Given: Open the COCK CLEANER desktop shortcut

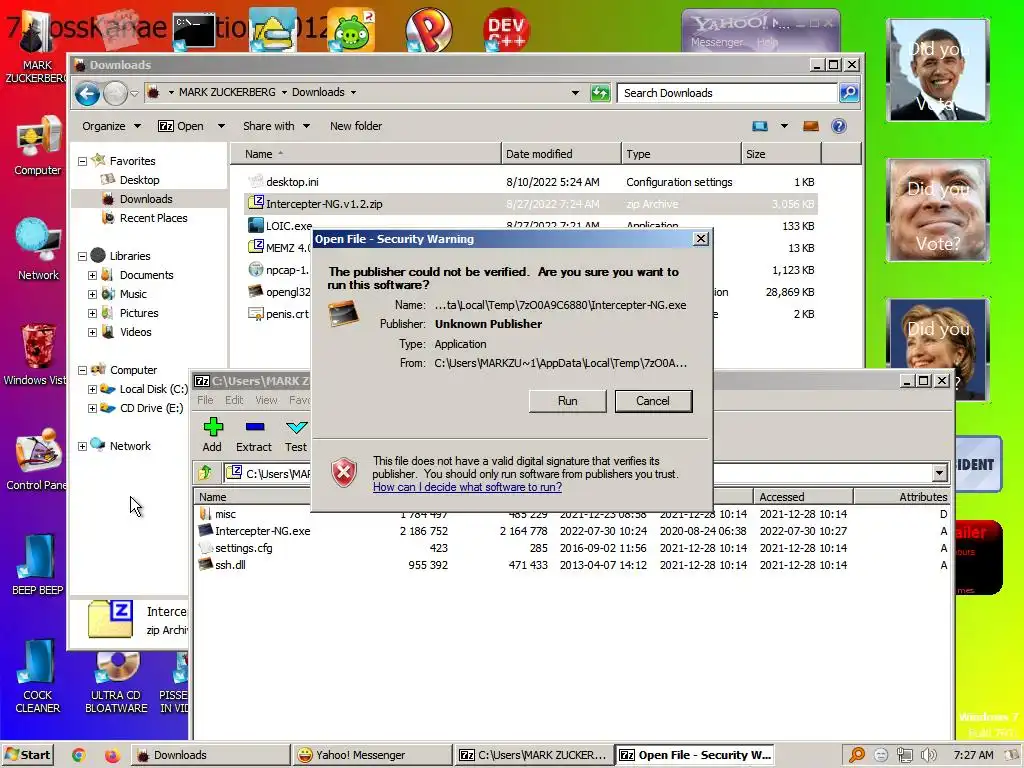Looking at the screenshot, I should tap(37, 677).
